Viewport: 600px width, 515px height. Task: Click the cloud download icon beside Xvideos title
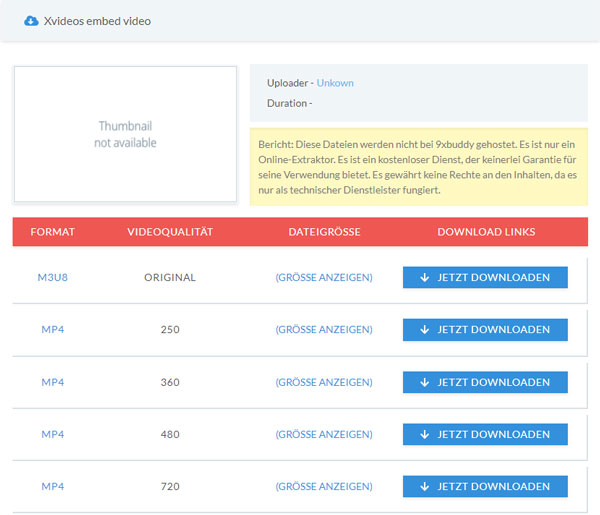point(31,20)
